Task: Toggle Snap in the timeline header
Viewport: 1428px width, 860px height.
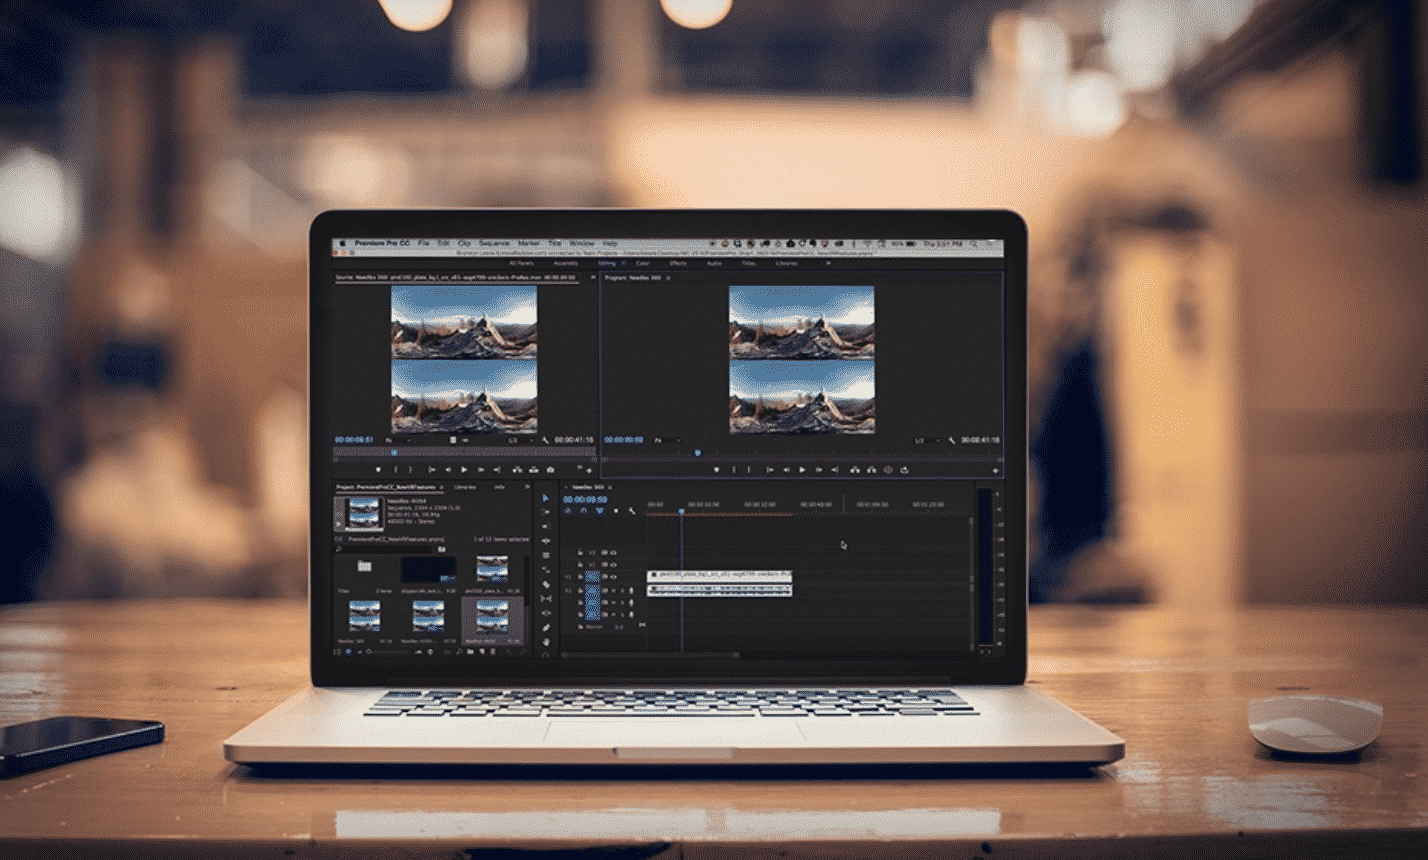Action: tap(584, 510)
